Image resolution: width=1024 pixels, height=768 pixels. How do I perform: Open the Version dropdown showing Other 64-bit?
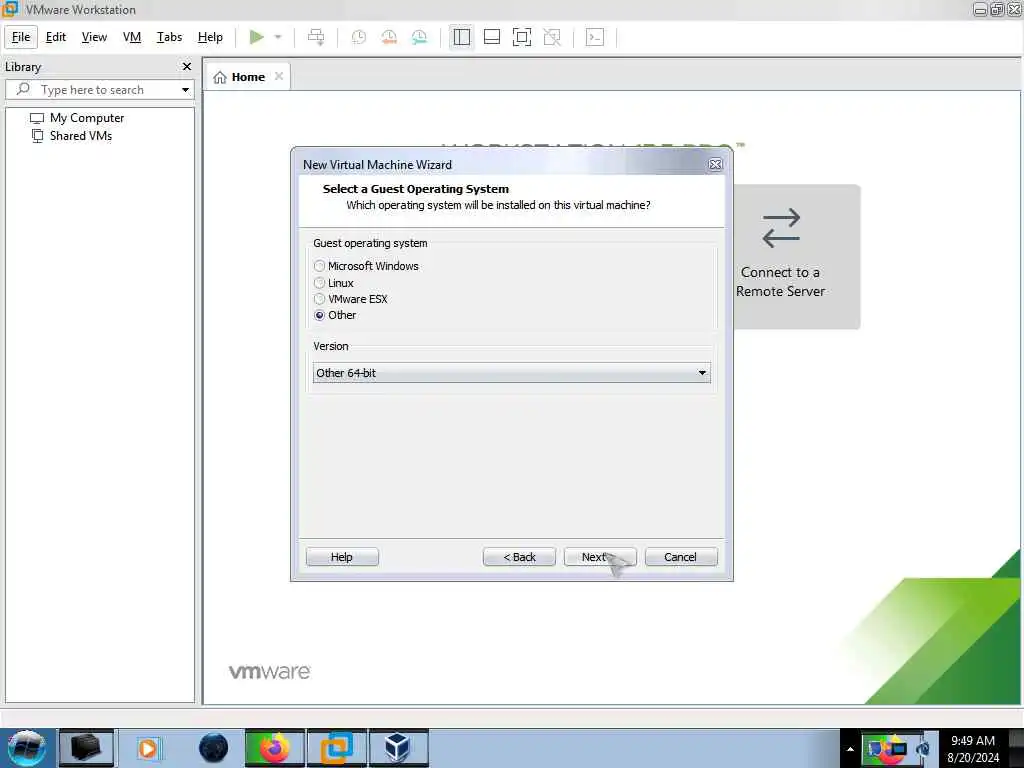tap(511, 373)
